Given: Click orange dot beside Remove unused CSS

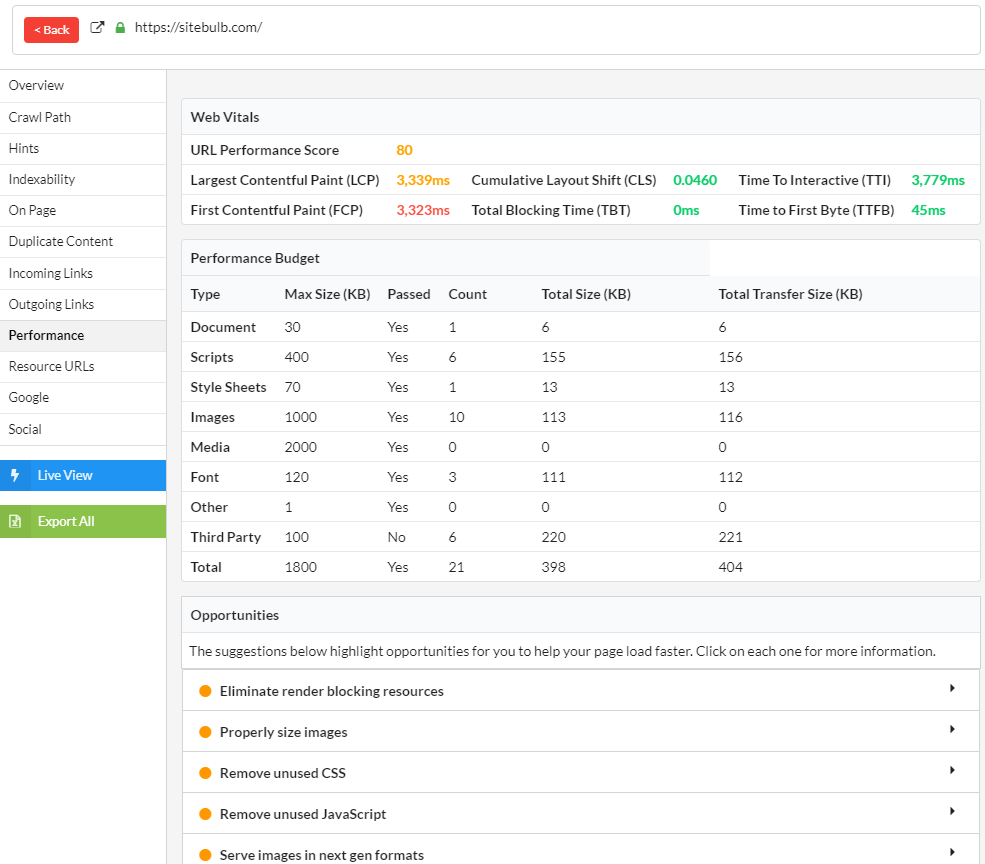Looking at the screenshot, I should [x=205, y=773].
